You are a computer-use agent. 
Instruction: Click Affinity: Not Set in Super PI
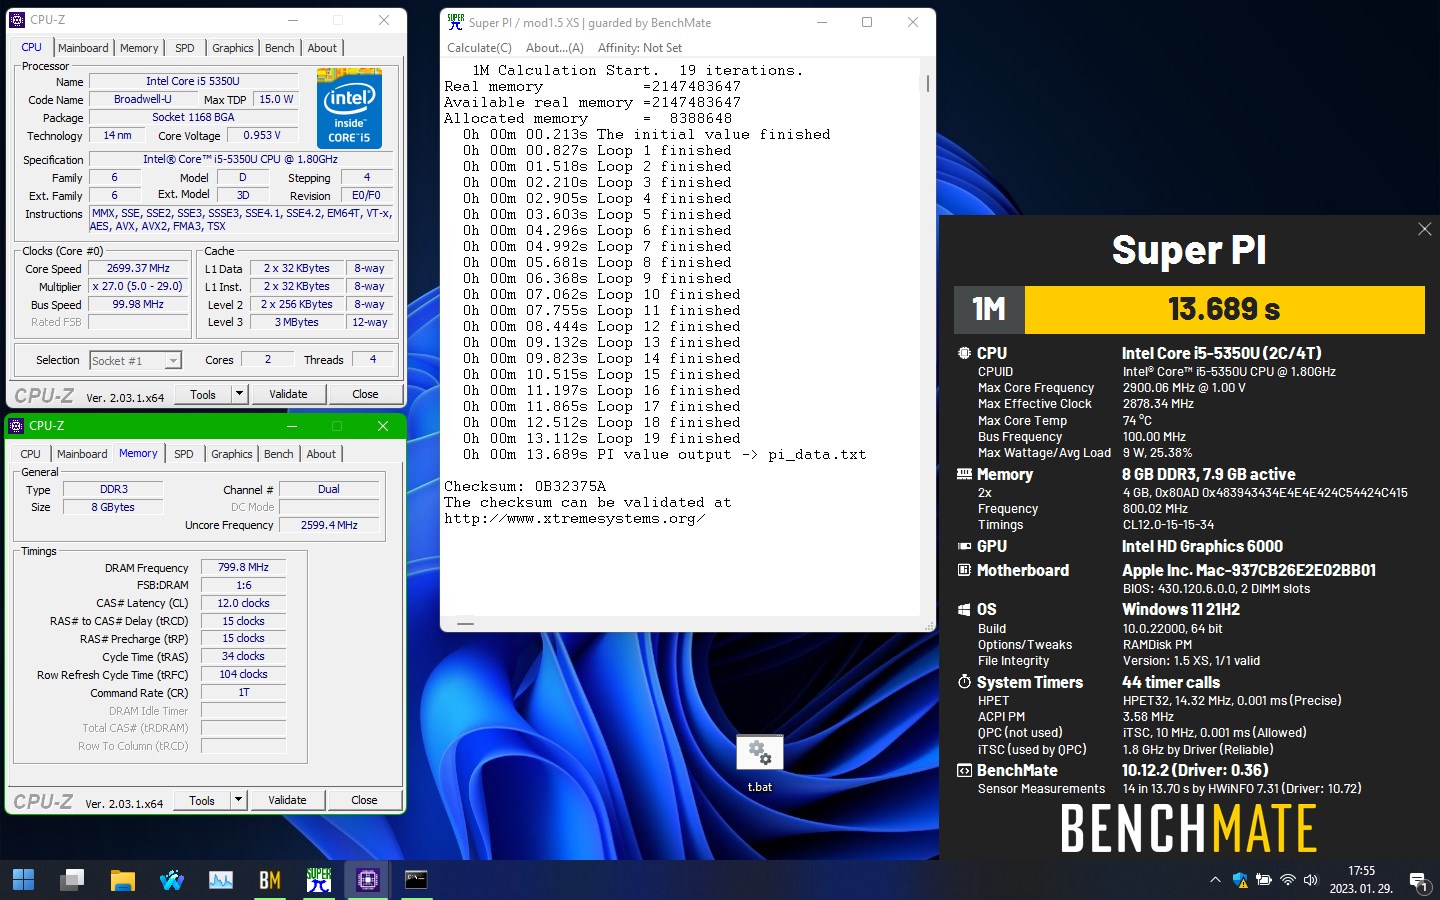tap(640, 48)
